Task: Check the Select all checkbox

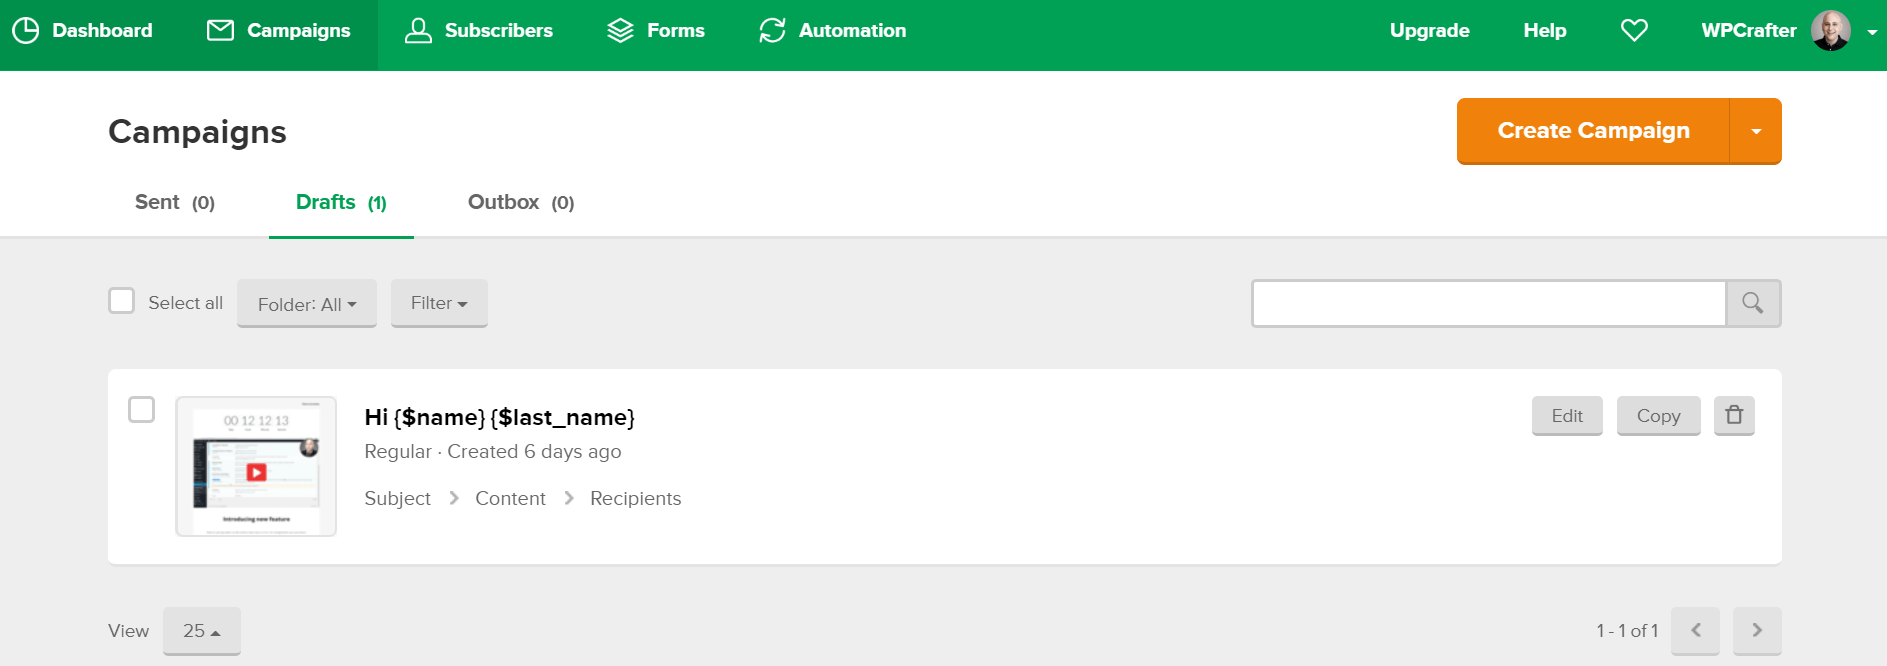Action: tap(121, 301)
